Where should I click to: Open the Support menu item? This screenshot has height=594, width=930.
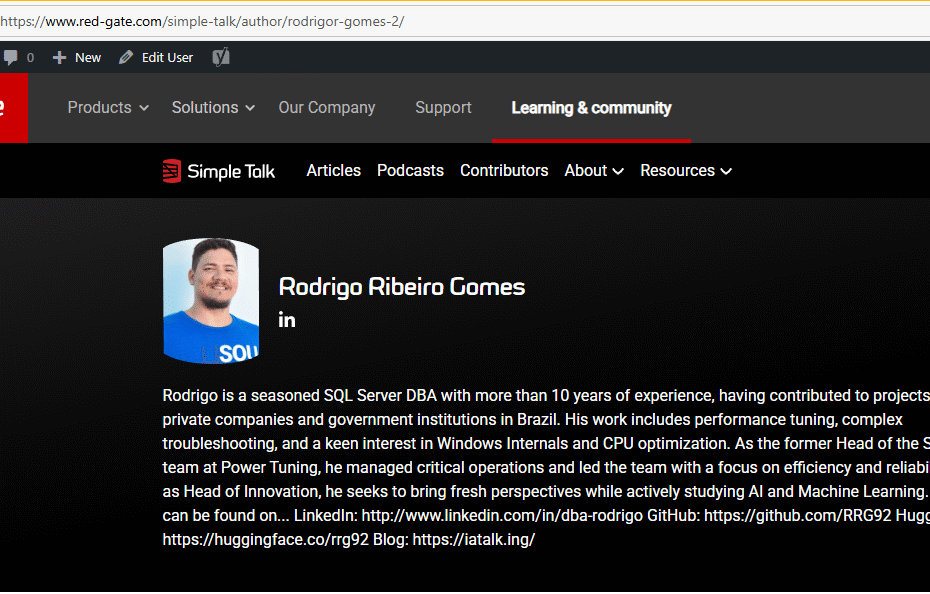coord(443,107)
